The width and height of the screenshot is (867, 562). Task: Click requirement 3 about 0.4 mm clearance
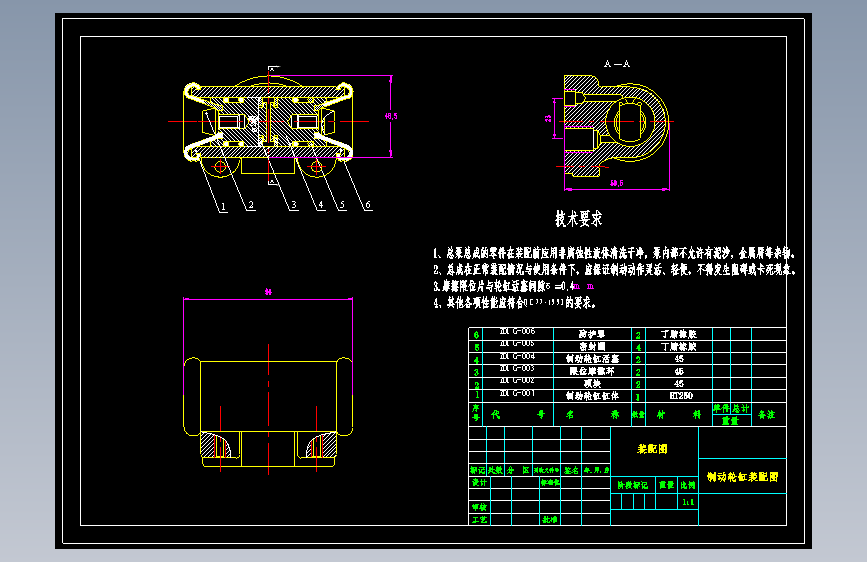pyautogui.click(x=514, y=287)
